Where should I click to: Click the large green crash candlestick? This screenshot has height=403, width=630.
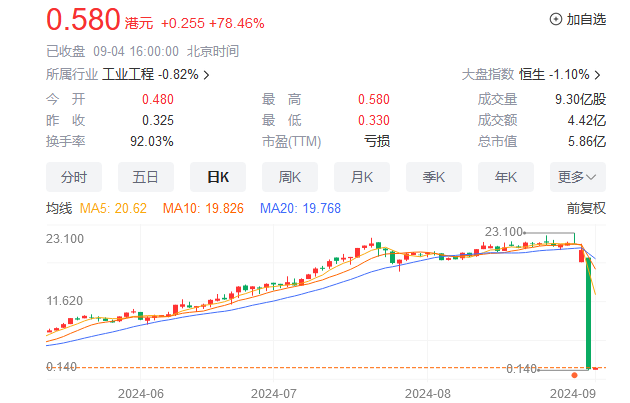click(x=589, y=313)
